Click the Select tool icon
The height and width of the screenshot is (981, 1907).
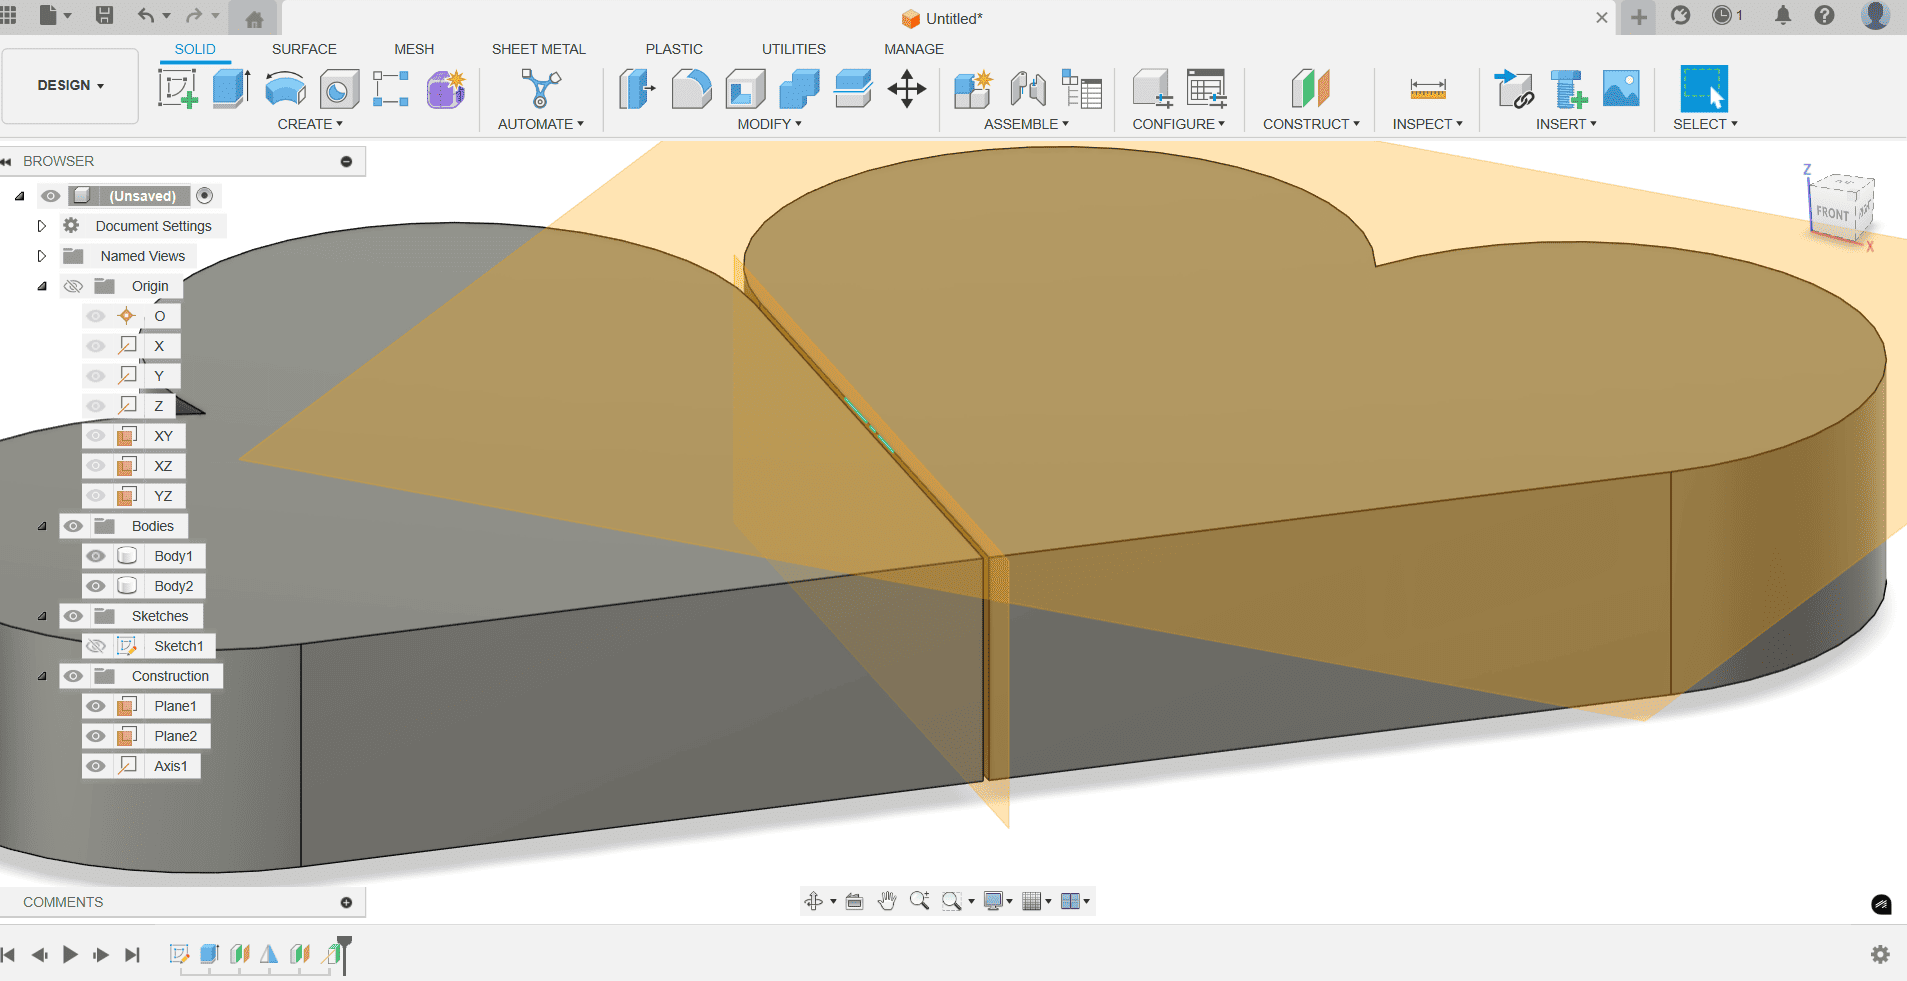point(1704,89)
